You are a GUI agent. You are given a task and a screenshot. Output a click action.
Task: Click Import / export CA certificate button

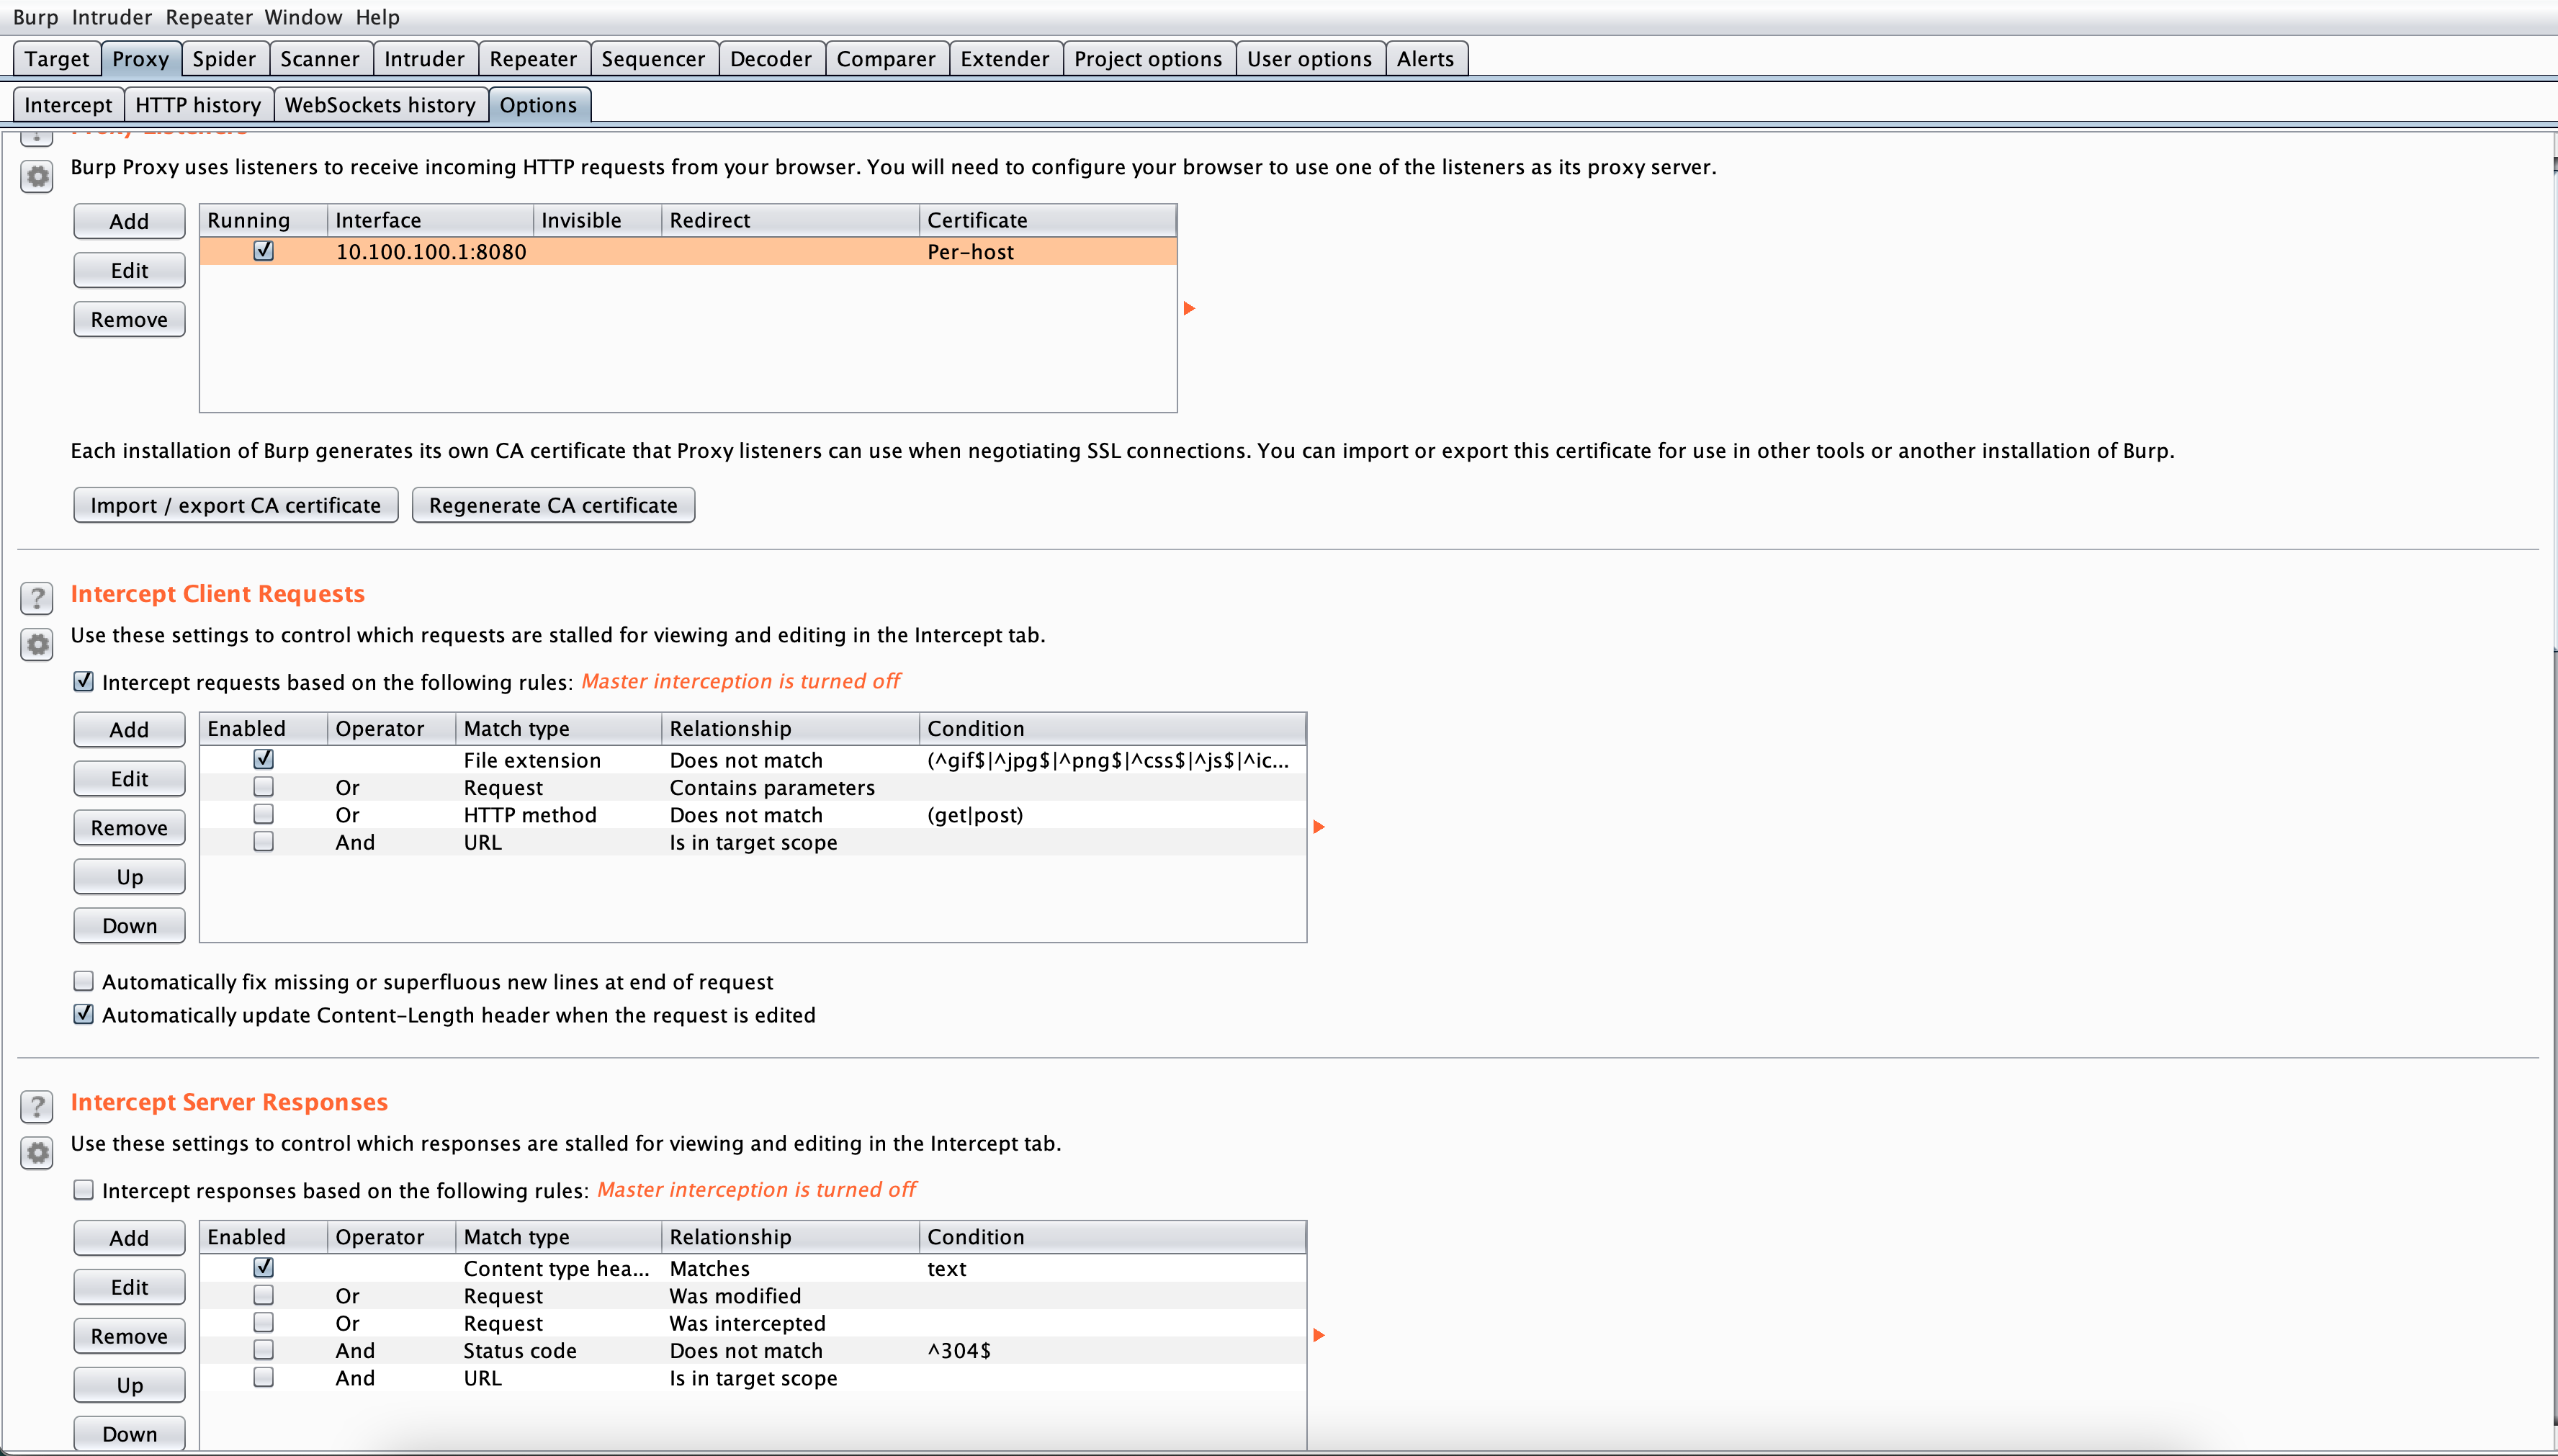click(233, 505)
